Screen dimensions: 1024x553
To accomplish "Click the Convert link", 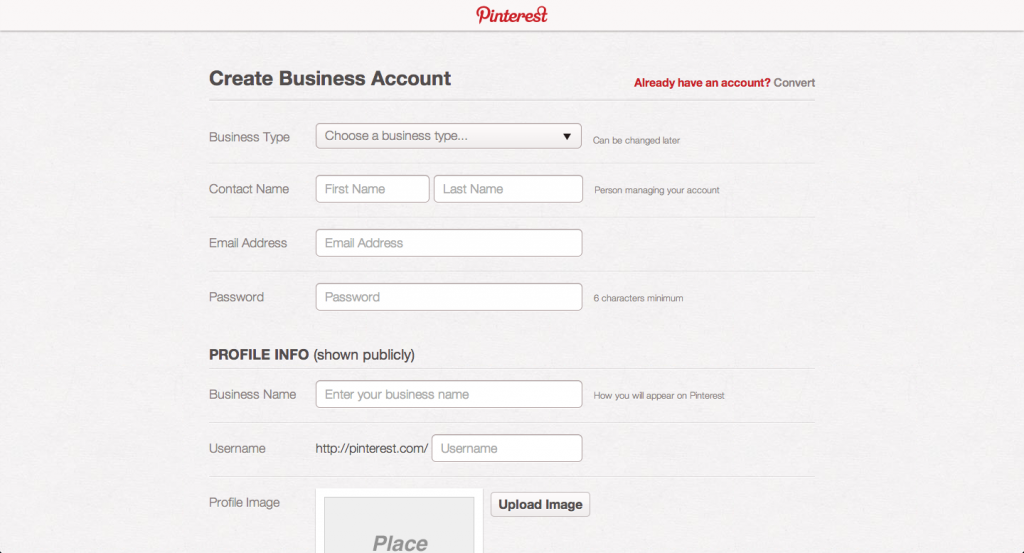I will coord(794,83).
